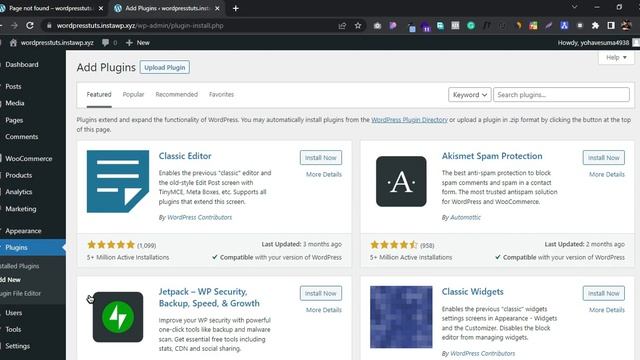Screen dimensions: 640x360
Task: Select the Featured plugins tab
Action: 99,94
